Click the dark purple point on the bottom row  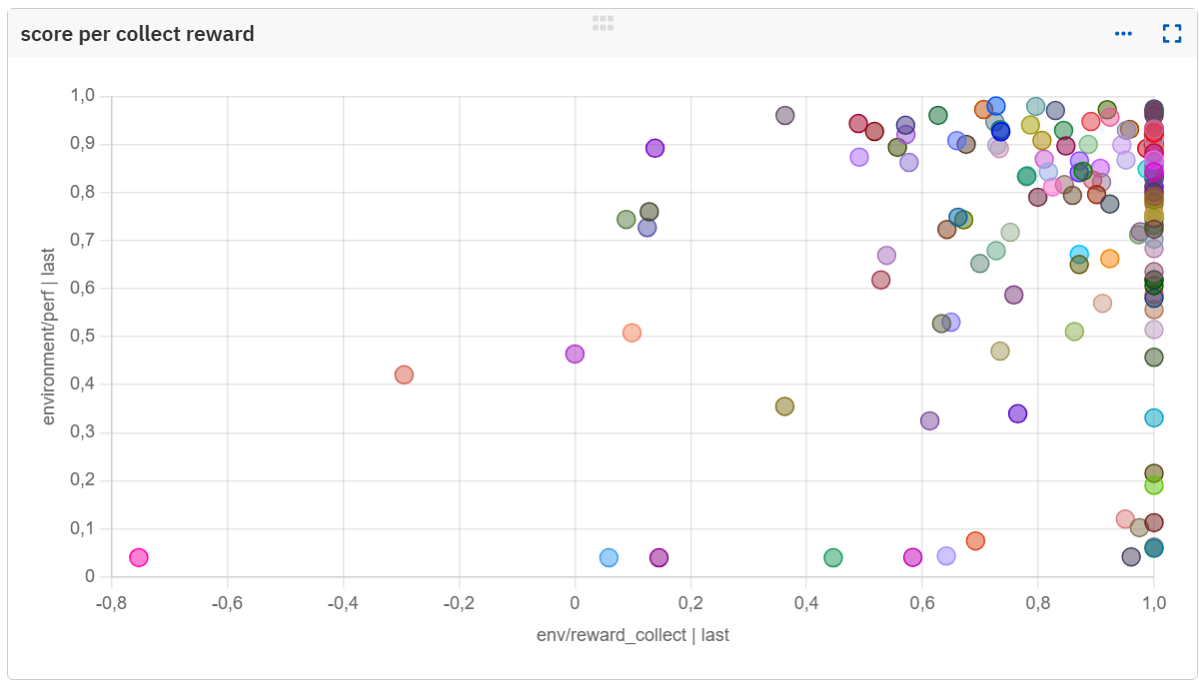pyautogui.click(x=659, y=557)
